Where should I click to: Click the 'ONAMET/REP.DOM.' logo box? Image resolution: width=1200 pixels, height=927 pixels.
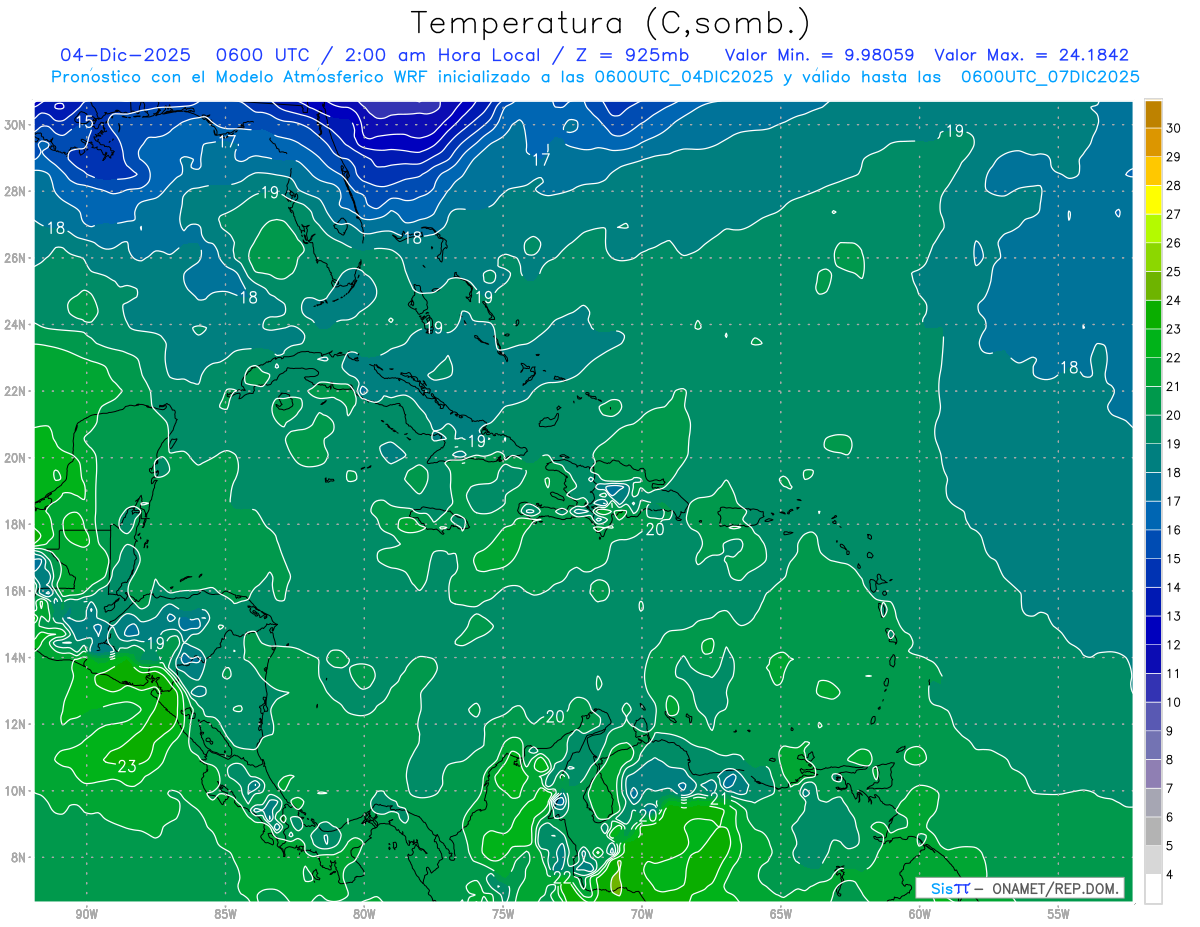(1019, 888)
